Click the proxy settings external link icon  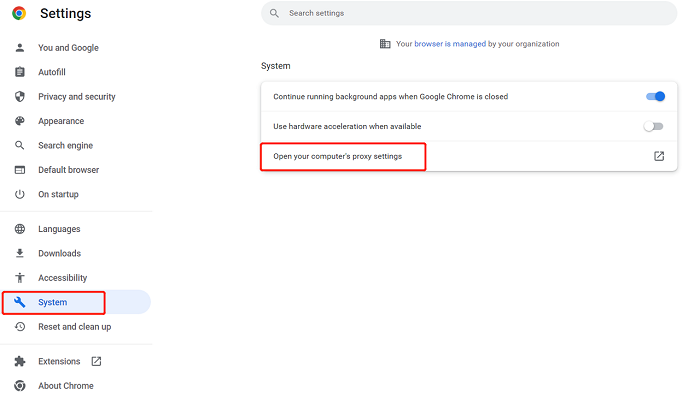(x=659, y=156)
